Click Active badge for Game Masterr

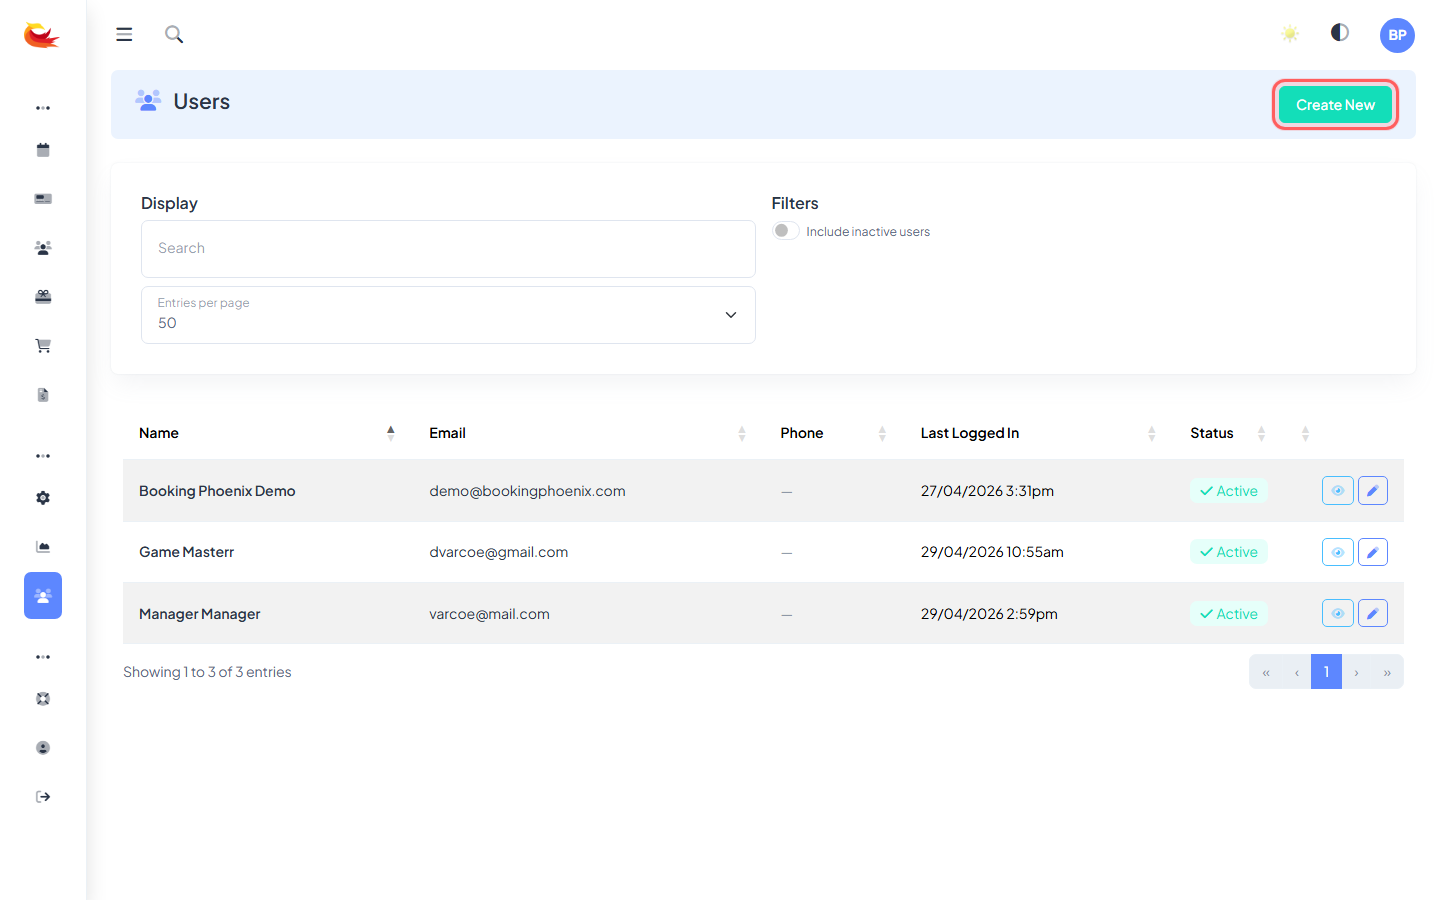1229,552
